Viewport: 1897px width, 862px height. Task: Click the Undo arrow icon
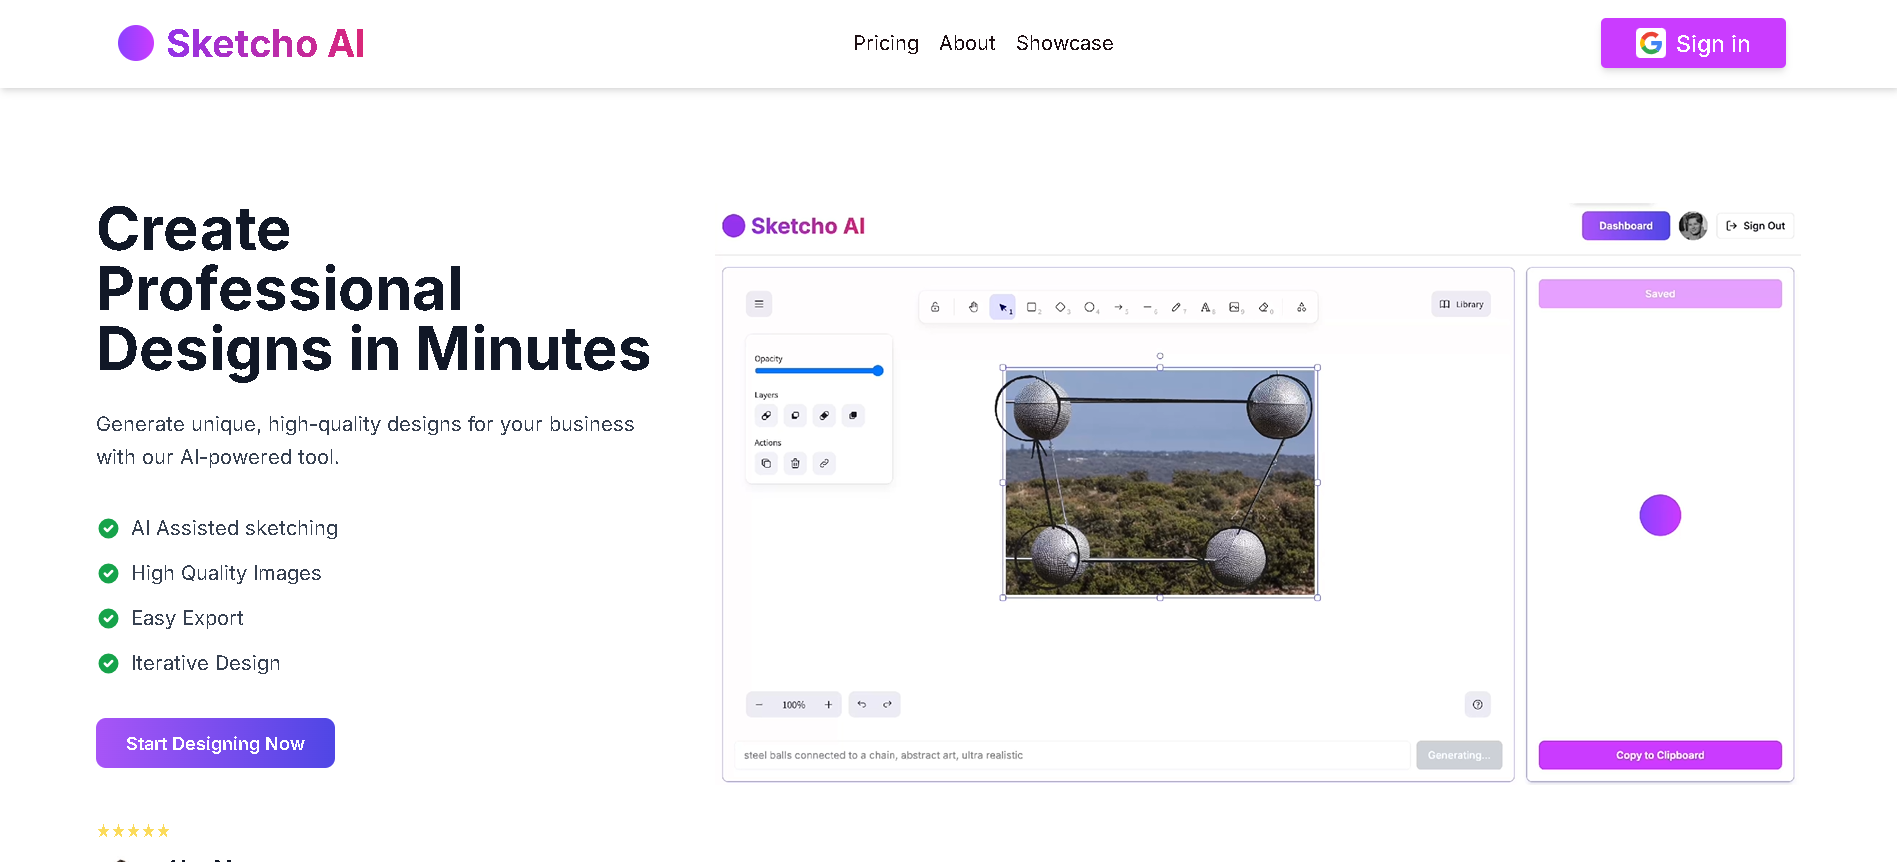point(861,705)
